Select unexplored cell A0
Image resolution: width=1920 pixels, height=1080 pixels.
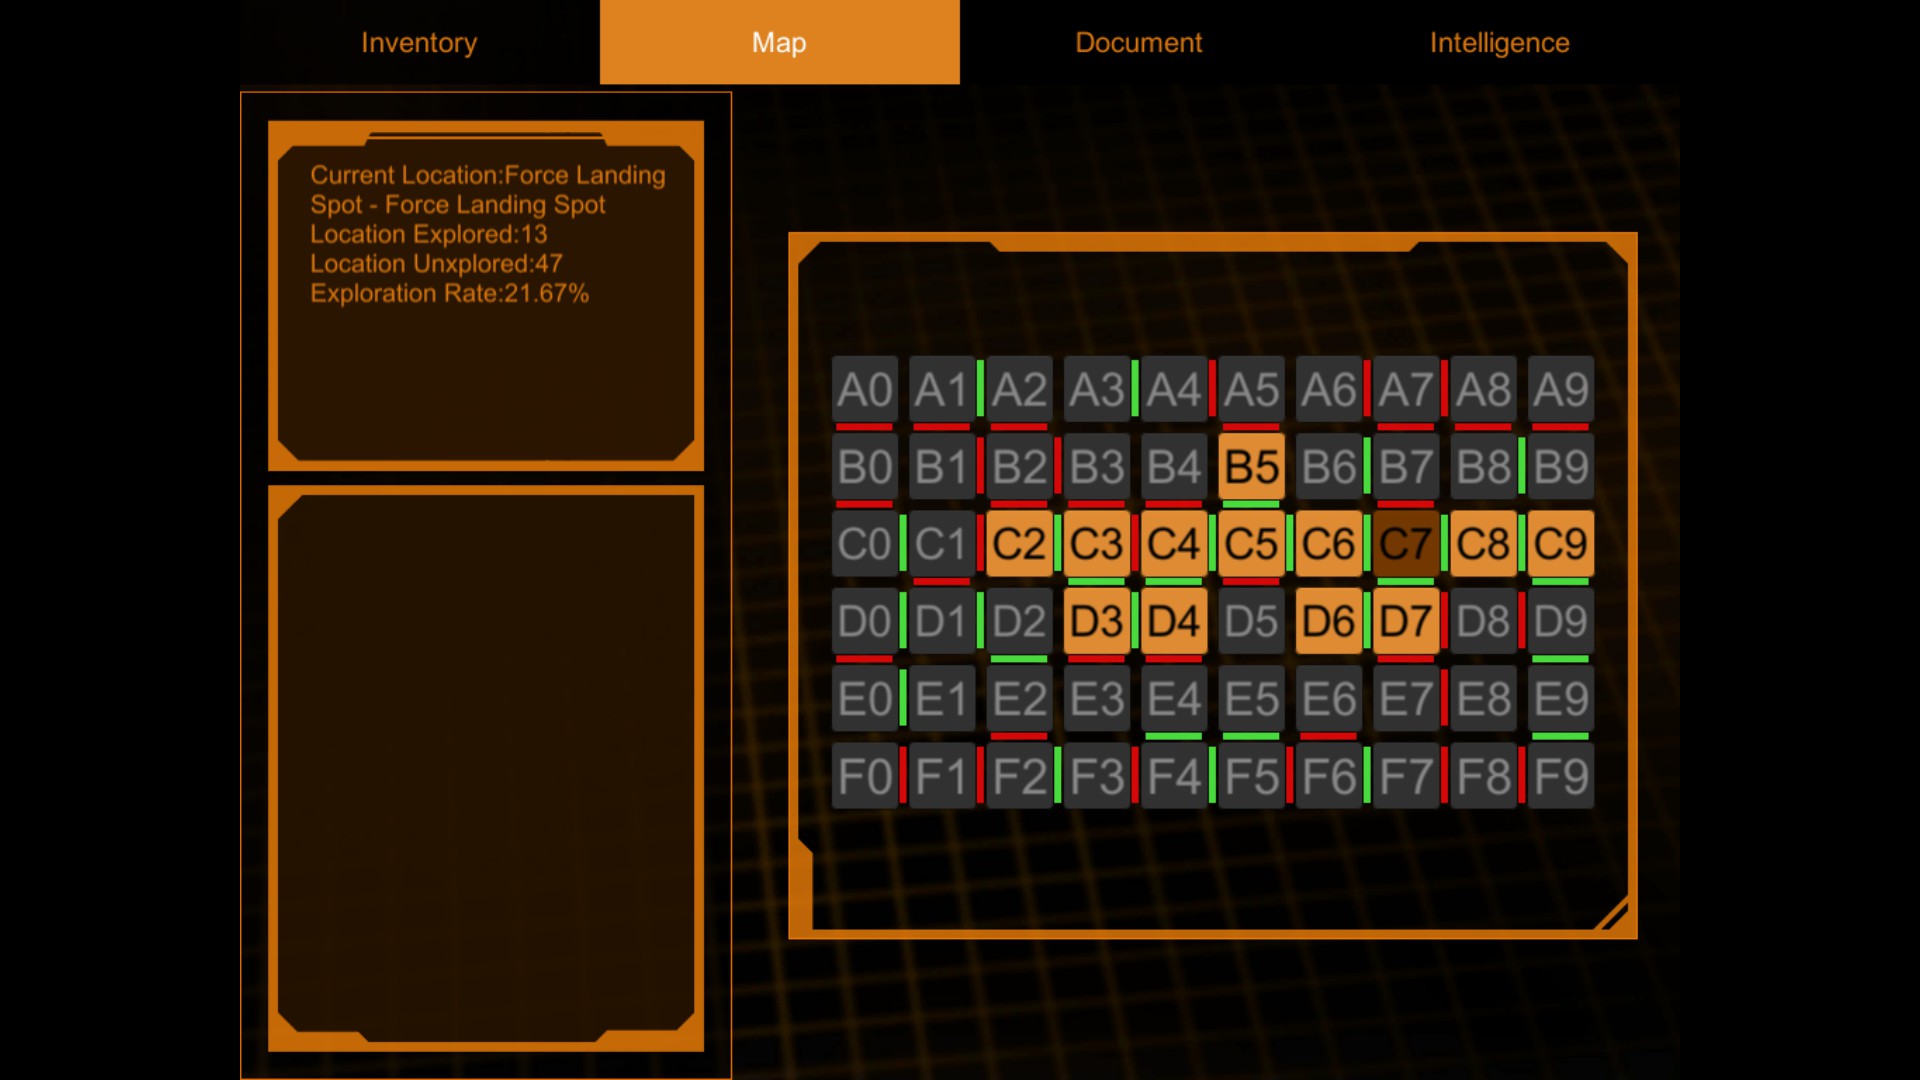coord(865,389)
